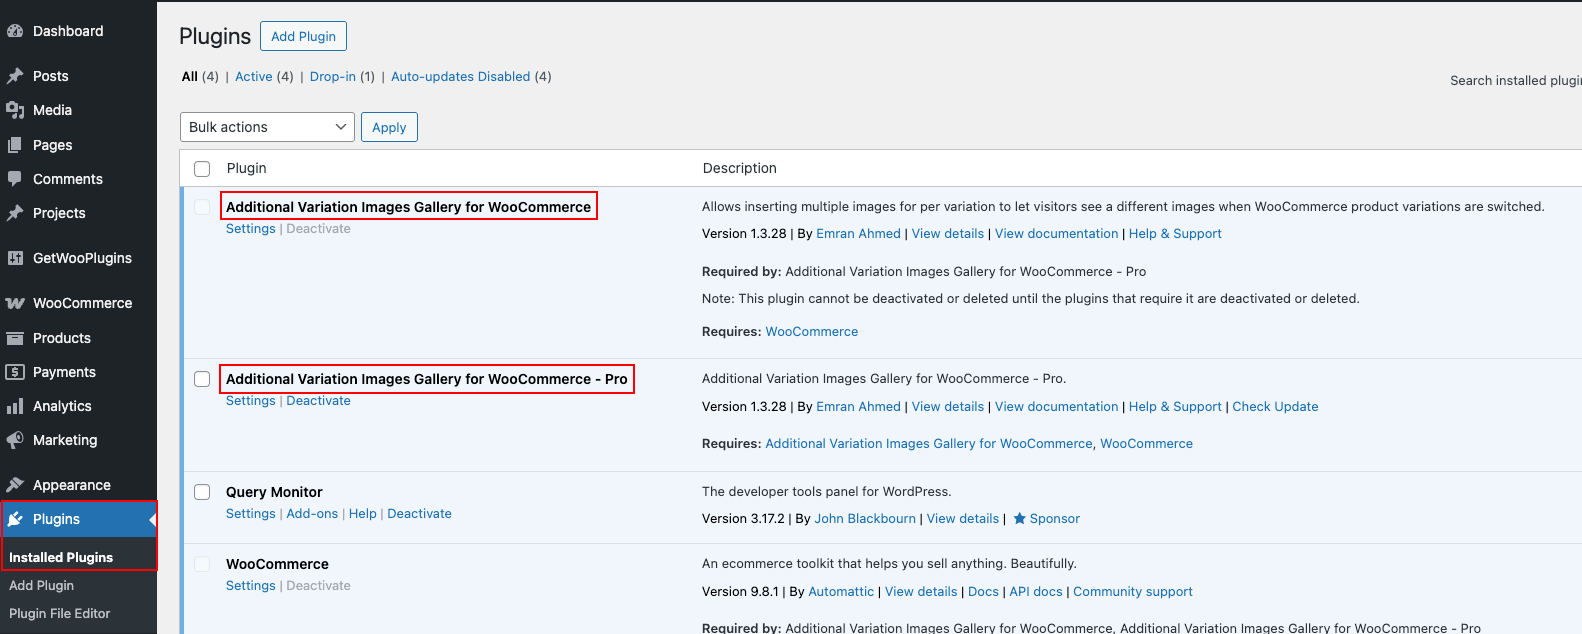This screenshot has height=634, width=1582.
Task: Open the Bulk actions dropdown
Action: [x=267, y=127]
